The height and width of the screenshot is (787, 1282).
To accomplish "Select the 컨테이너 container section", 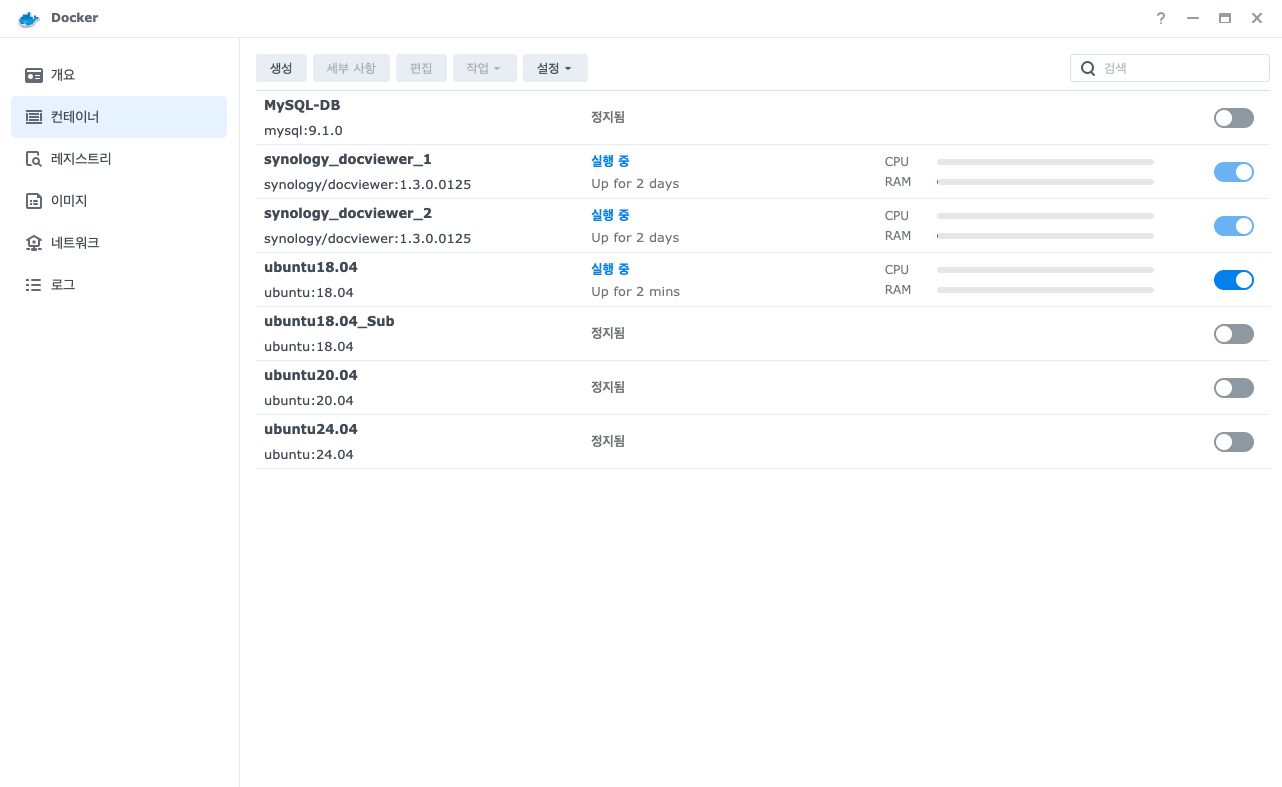I will [x=119, y=117].
